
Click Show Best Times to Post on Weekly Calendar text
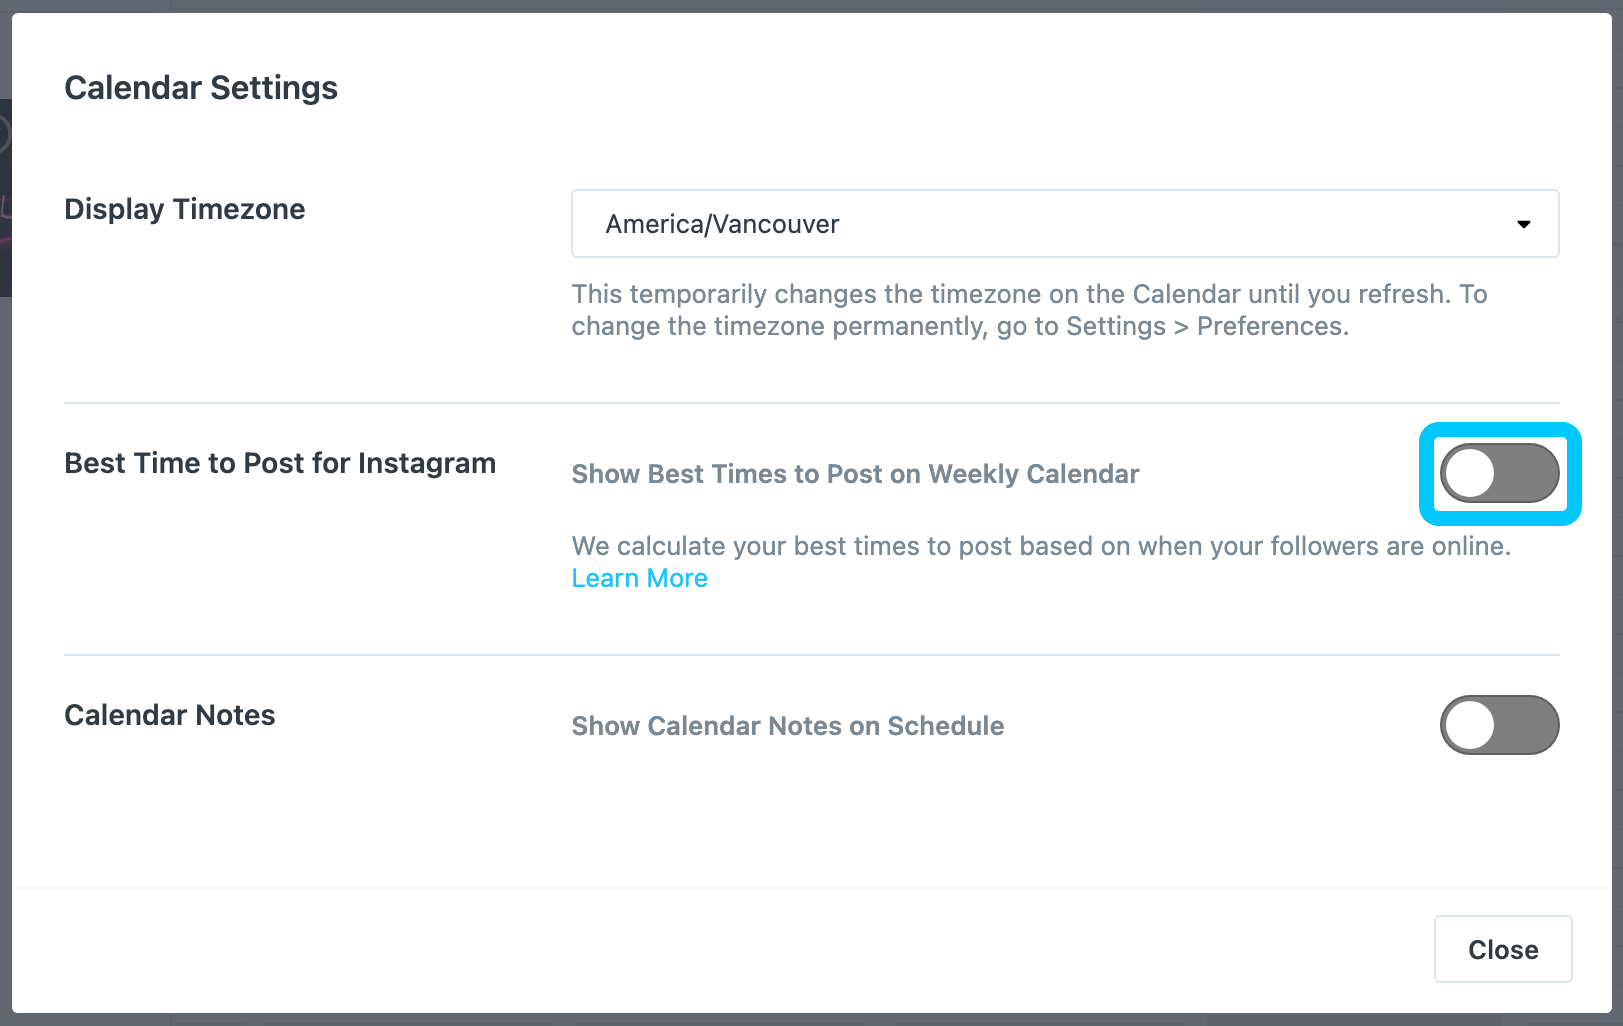pyautogui.click(x=855, y=474)
